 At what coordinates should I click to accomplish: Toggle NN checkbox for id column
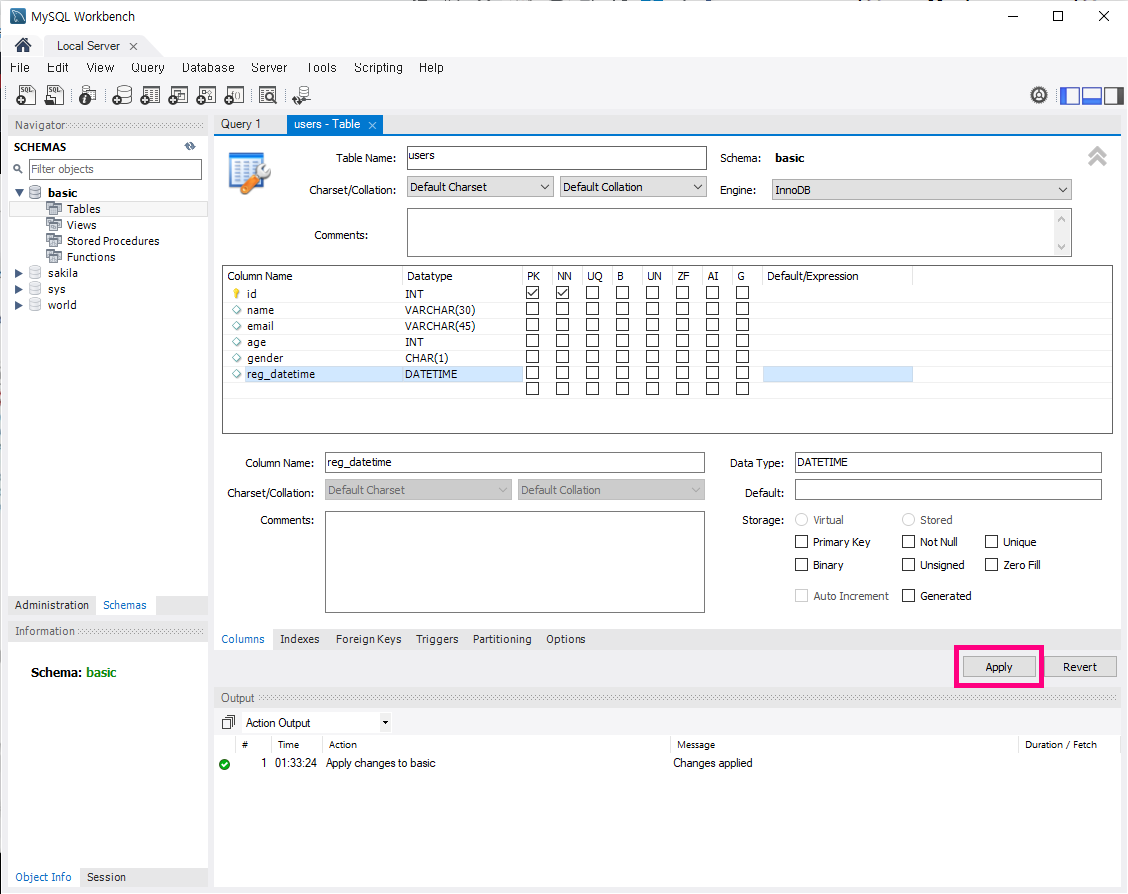click(x=563, y=293)
